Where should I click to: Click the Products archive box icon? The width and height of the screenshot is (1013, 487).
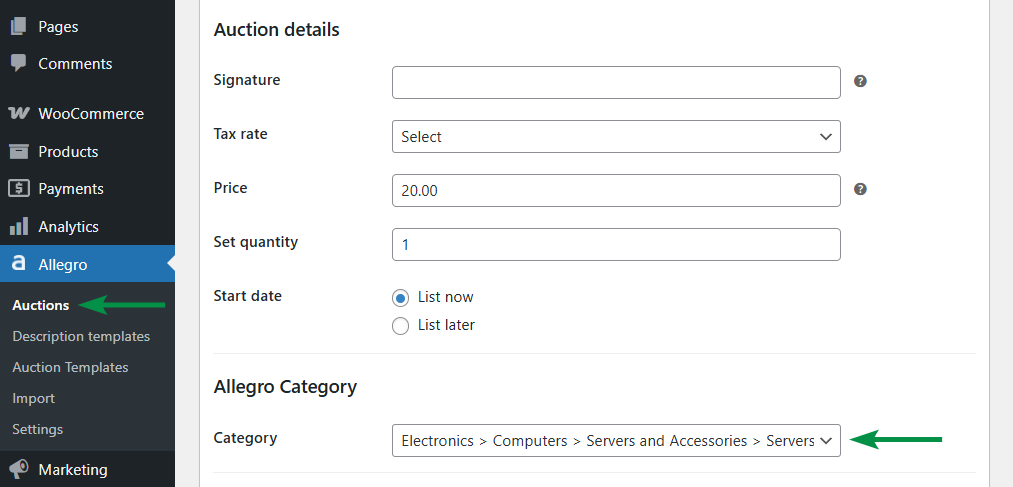(x=19, y=152)
